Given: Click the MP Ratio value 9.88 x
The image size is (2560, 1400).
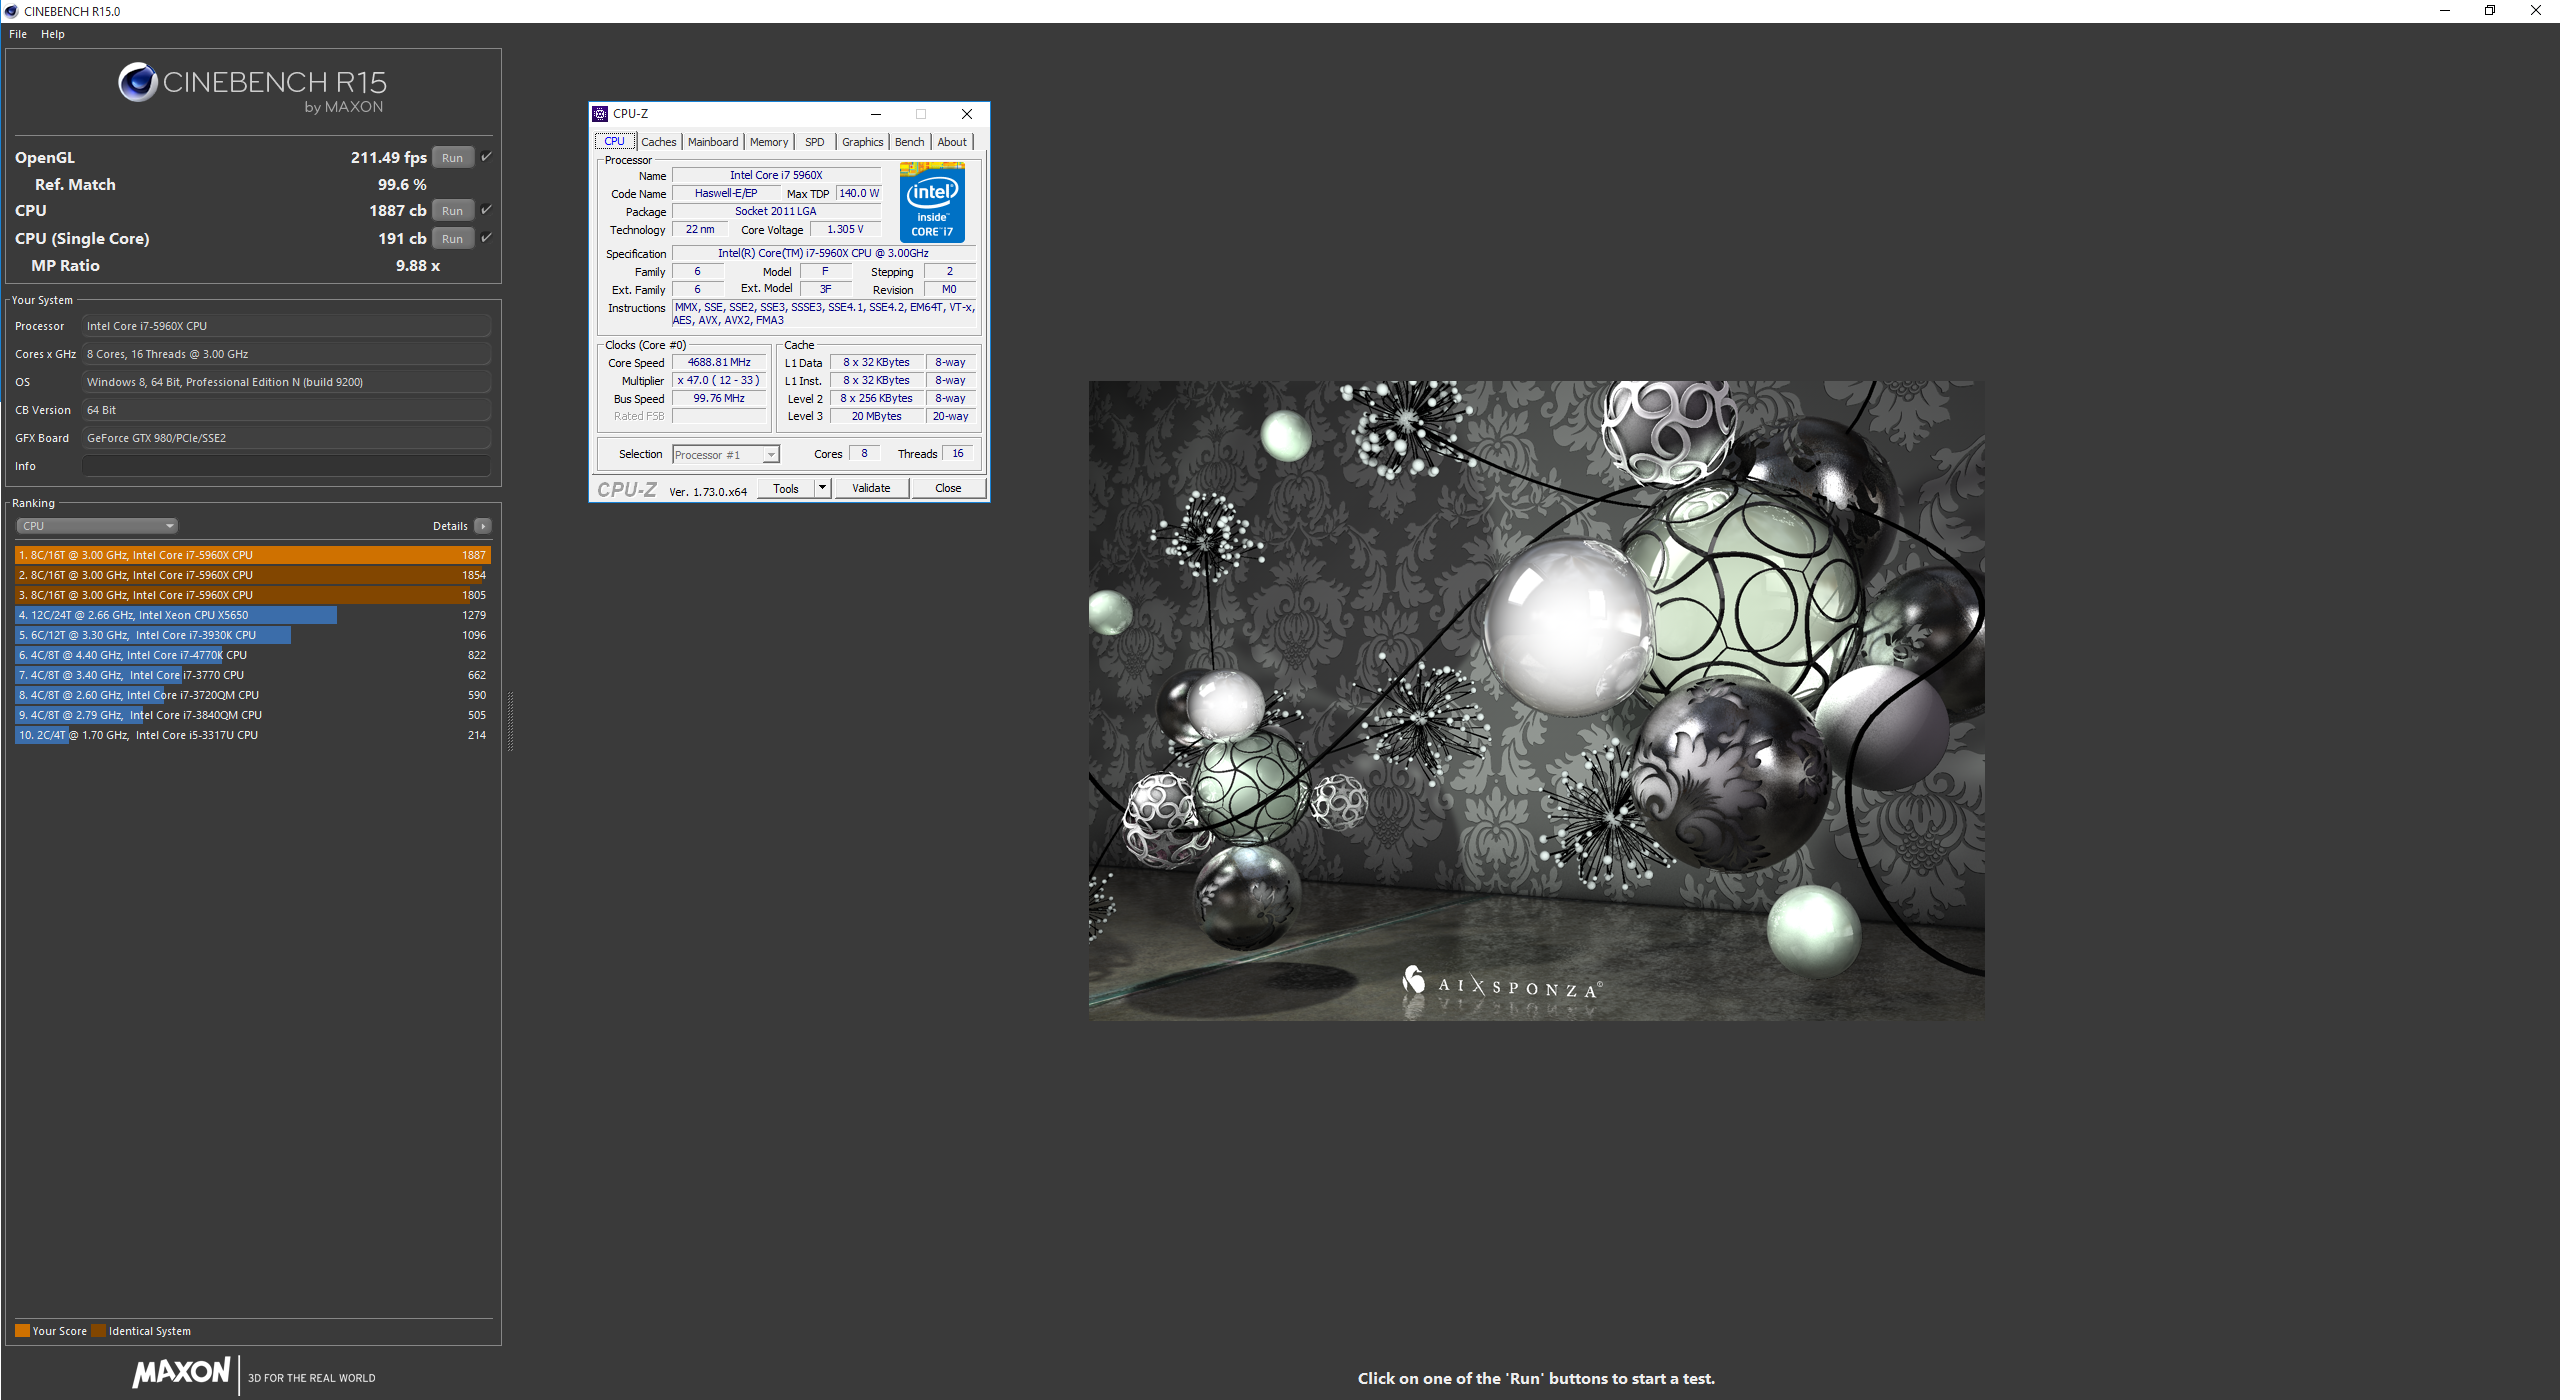Looking at the screenshot, I should (417, 265).
